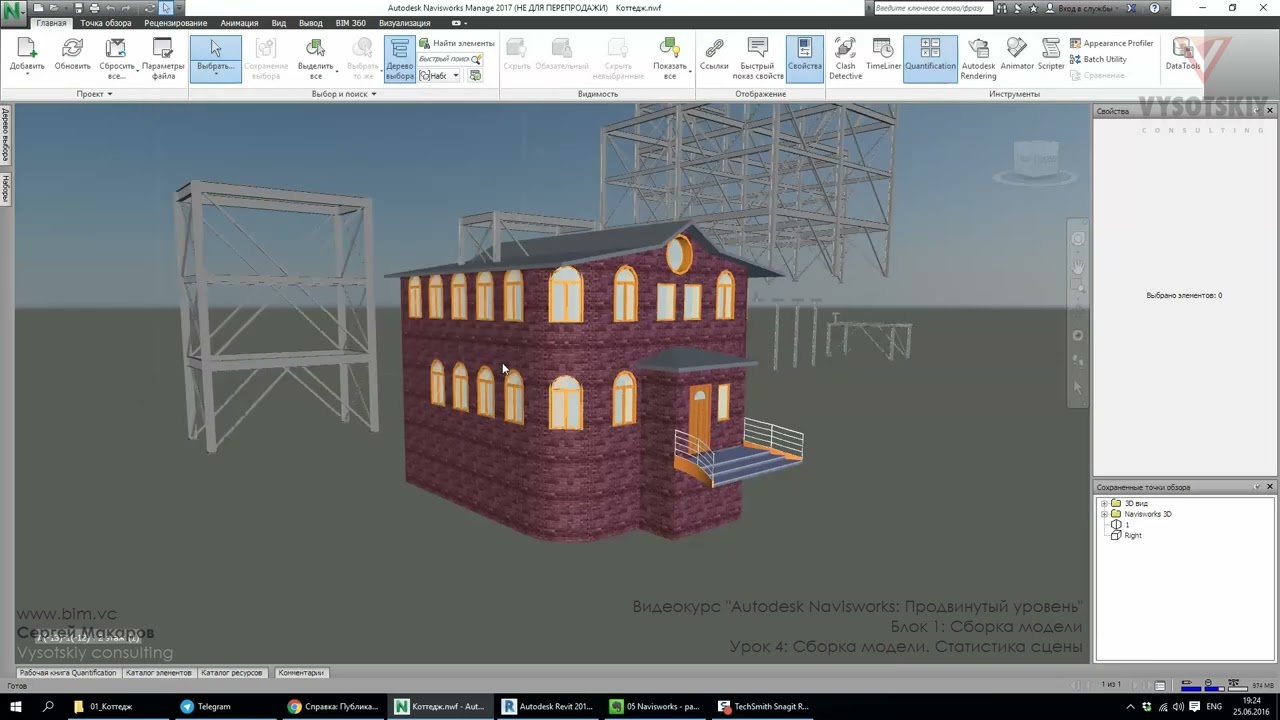1280x720 pixels.
Task: Open the Clash Detective tool
Action: 845,58
